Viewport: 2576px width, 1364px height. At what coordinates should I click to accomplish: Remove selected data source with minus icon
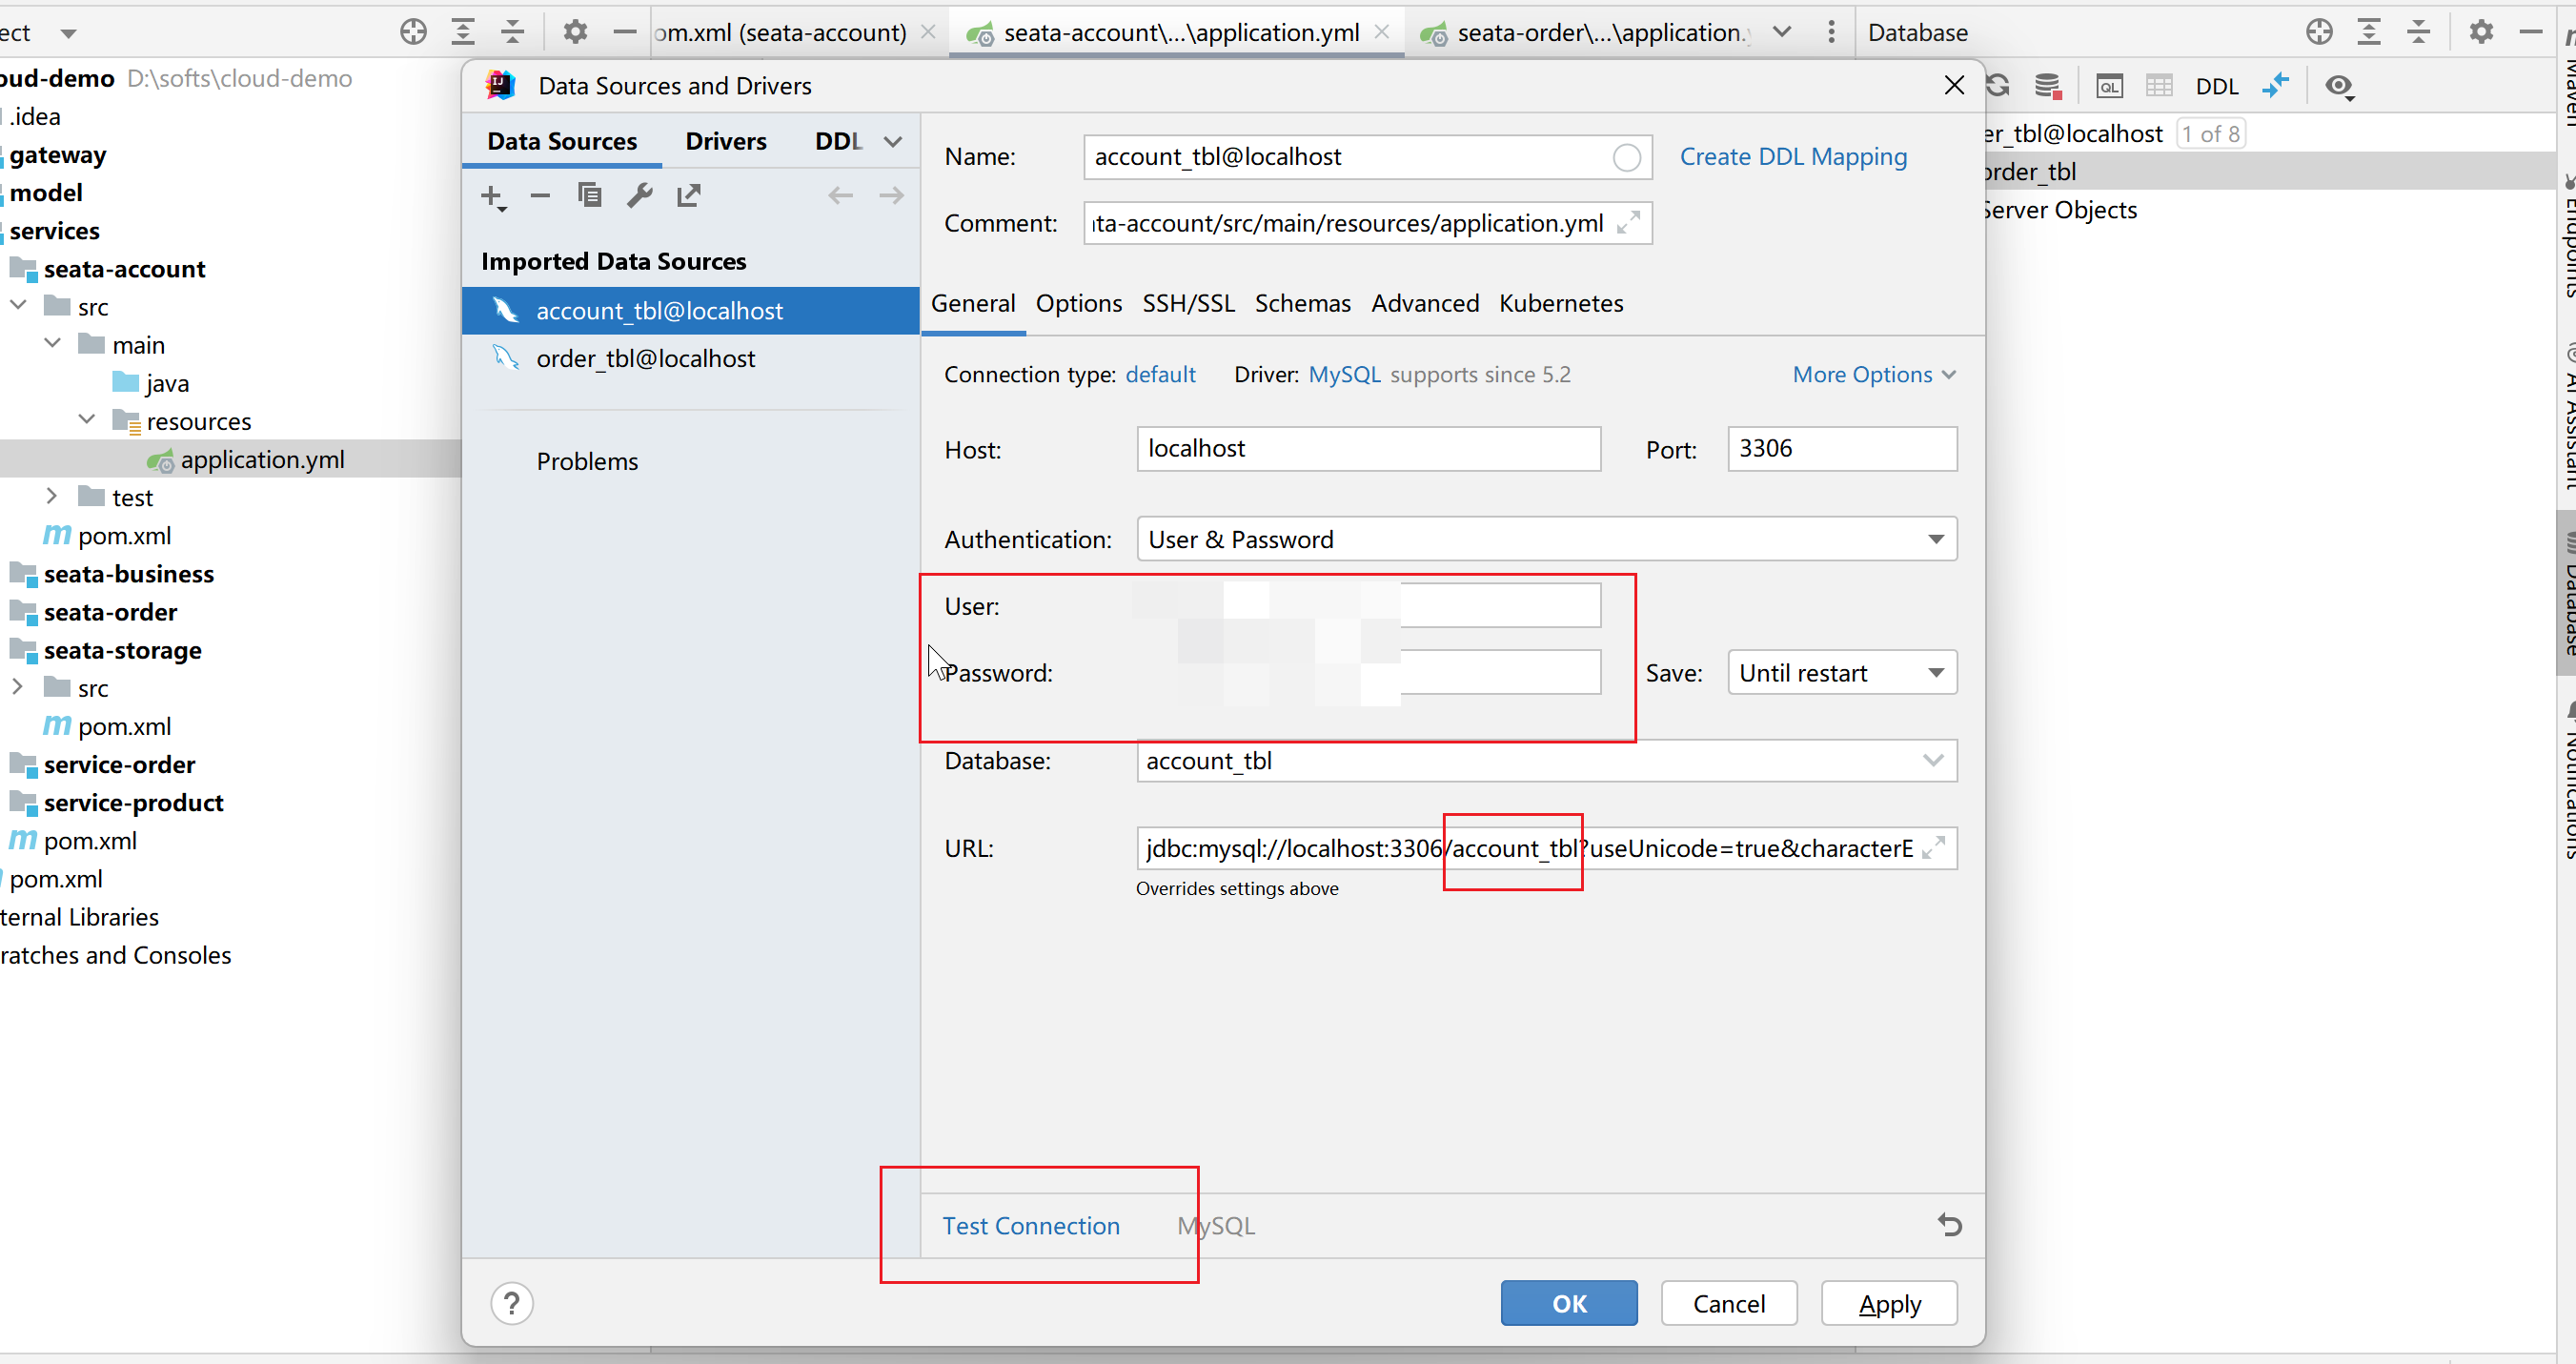pyautogui.click(x=540, y=196)
